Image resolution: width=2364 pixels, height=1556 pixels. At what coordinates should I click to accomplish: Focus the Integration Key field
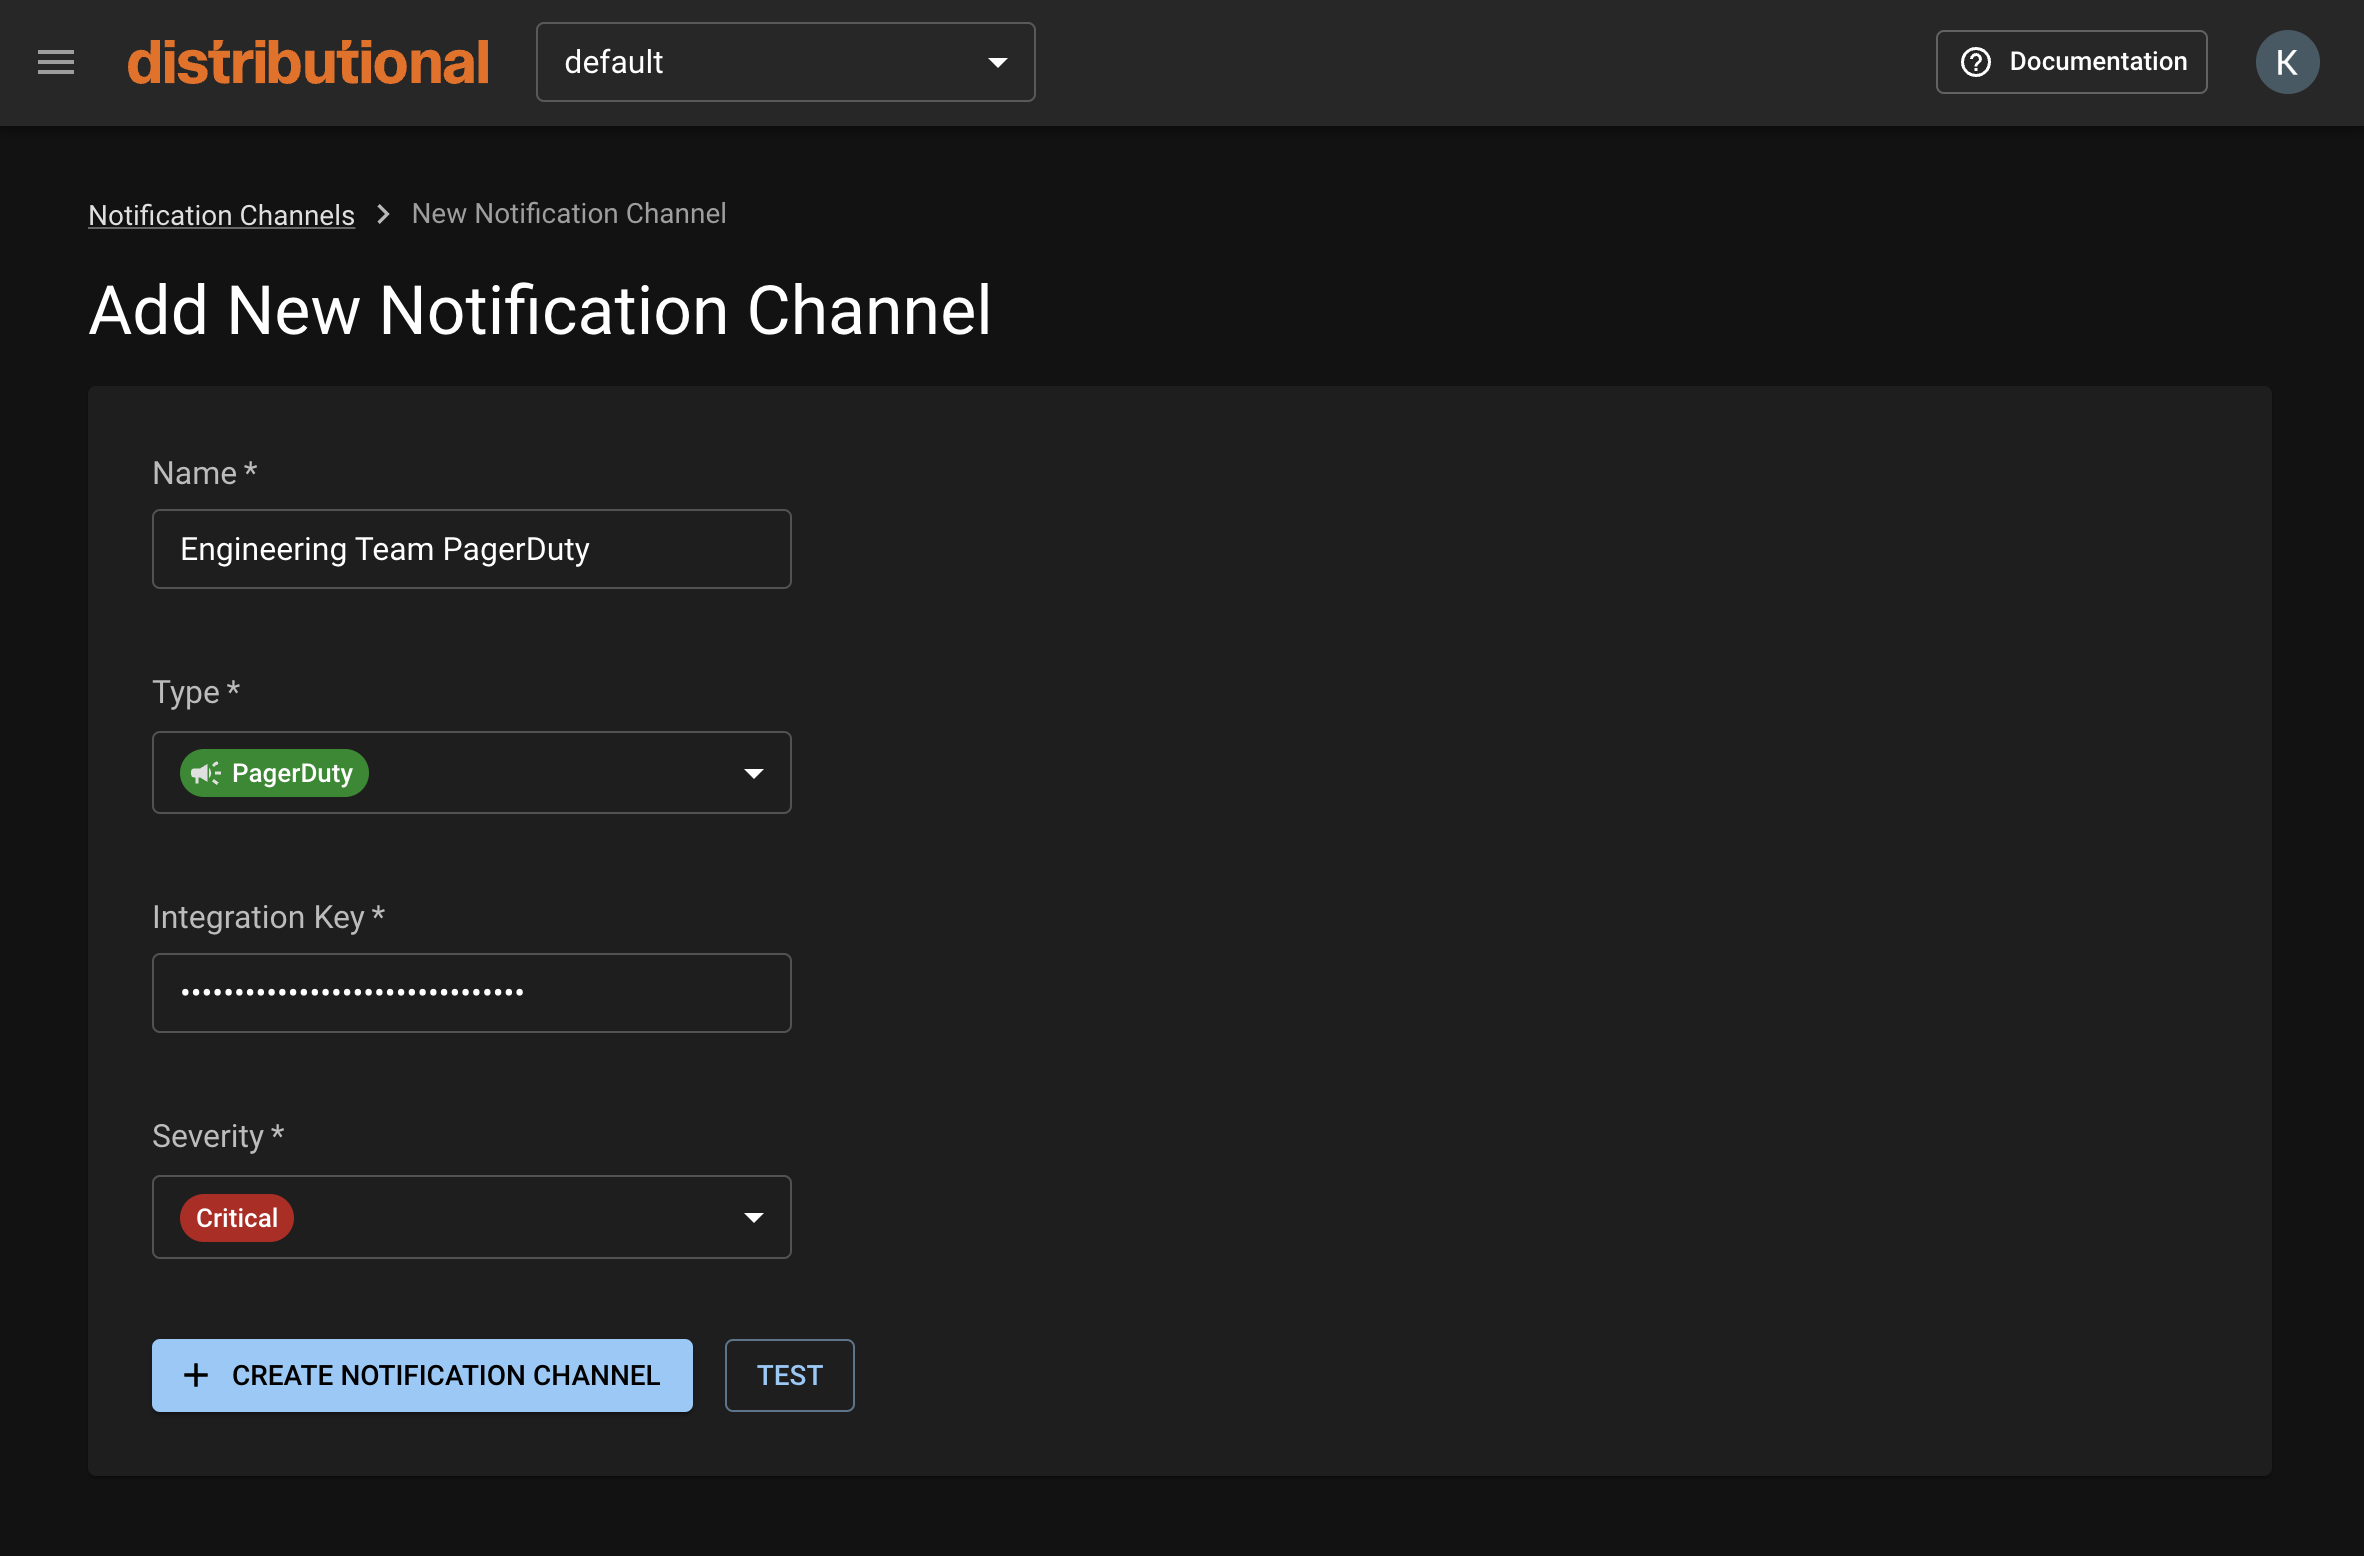pos(471,993)
